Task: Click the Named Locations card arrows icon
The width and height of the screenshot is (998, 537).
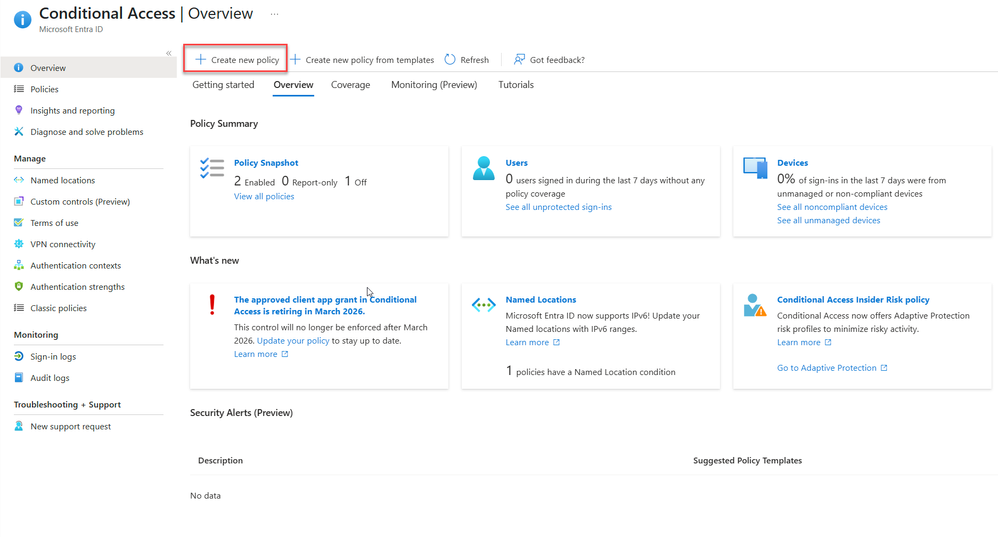Action: 484,305
